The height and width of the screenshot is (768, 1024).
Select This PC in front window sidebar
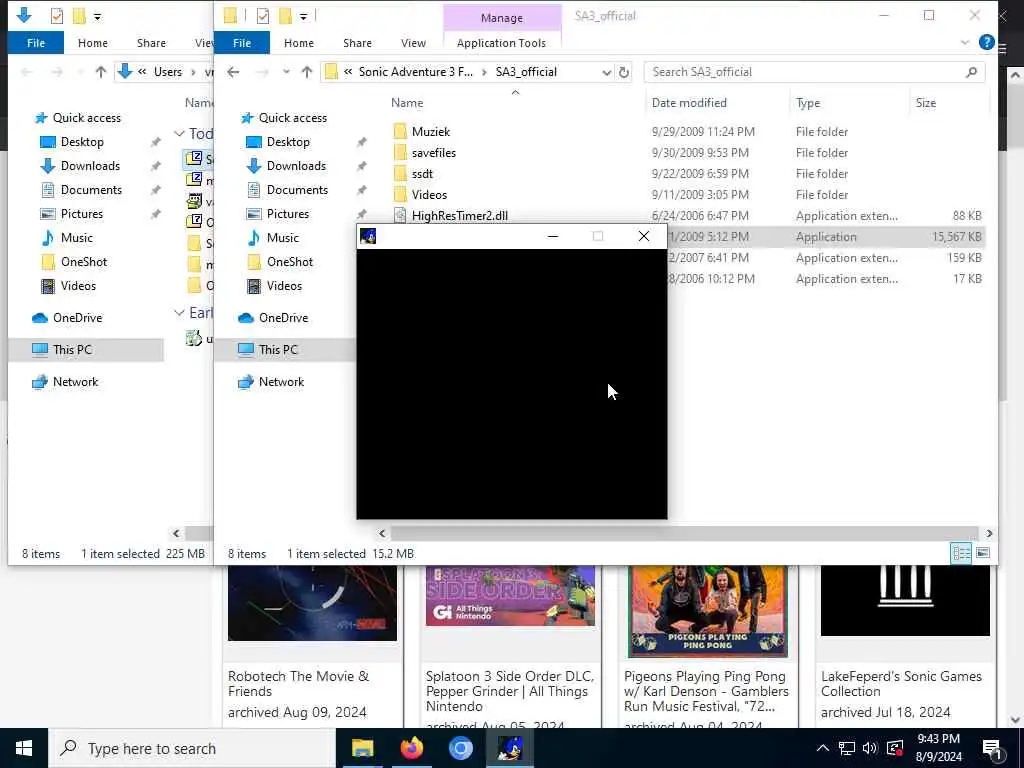pyautogui.click(x=278, y=350)
